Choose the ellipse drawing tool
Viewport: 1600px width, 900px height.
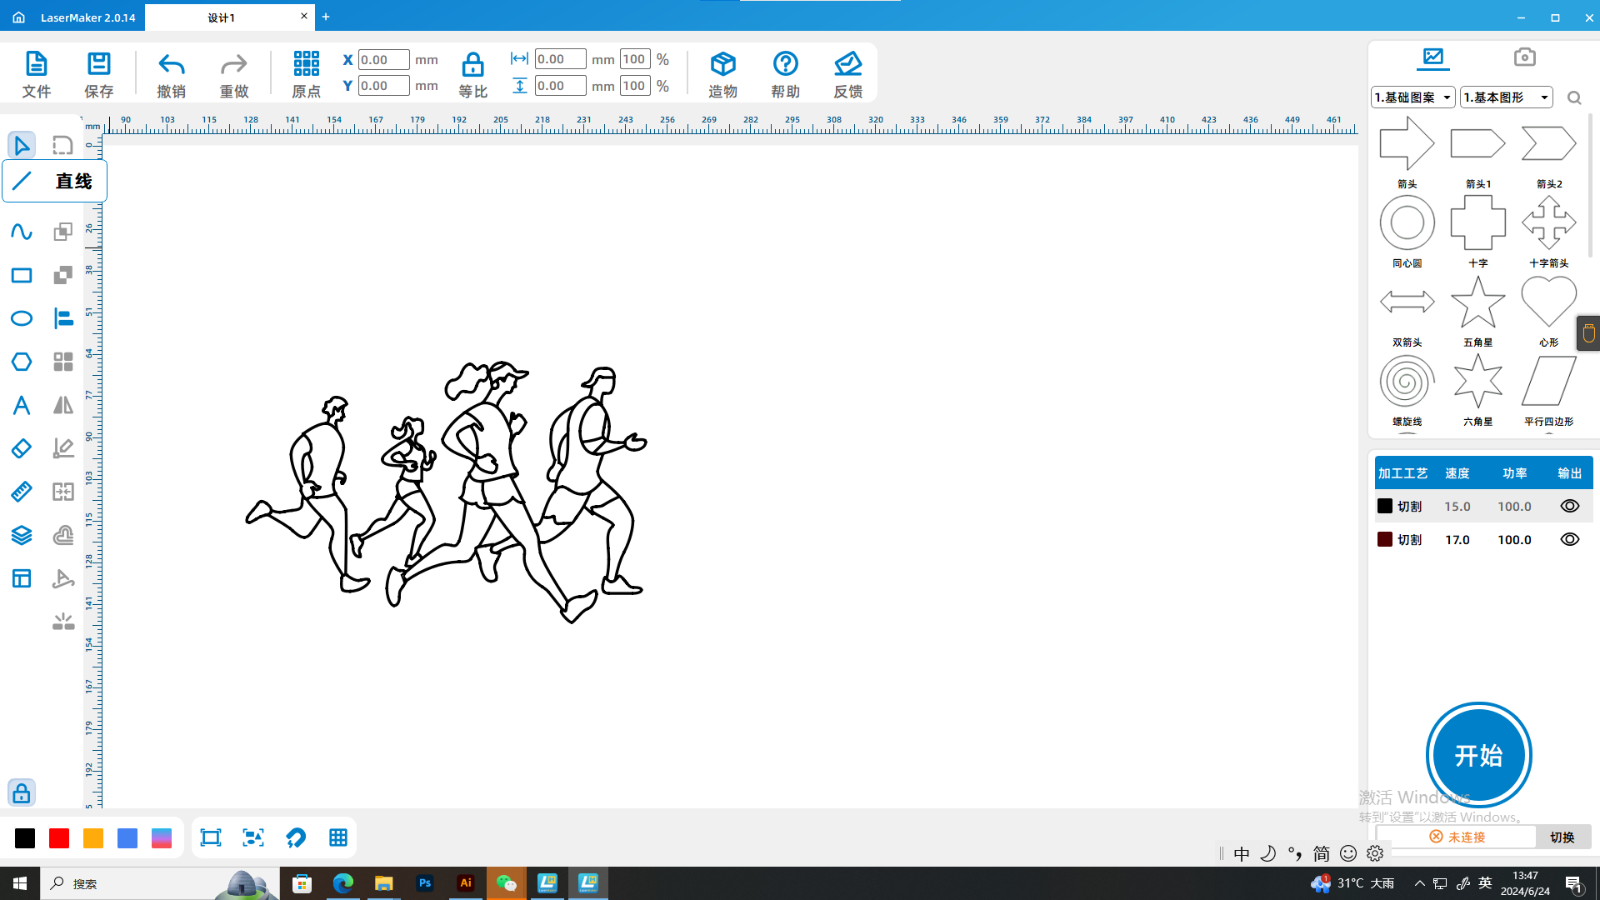[21, 319]
